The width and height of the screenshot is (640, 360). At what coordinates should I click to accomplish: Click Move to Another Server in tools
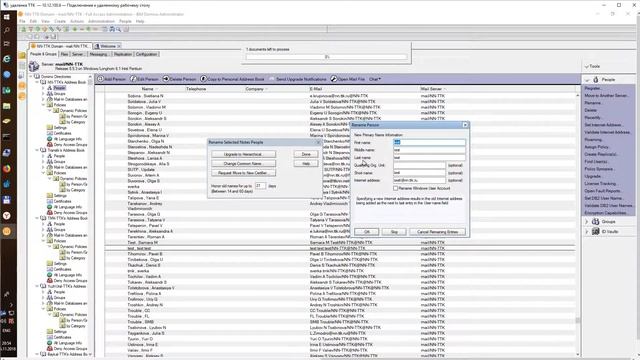(606, 96)
